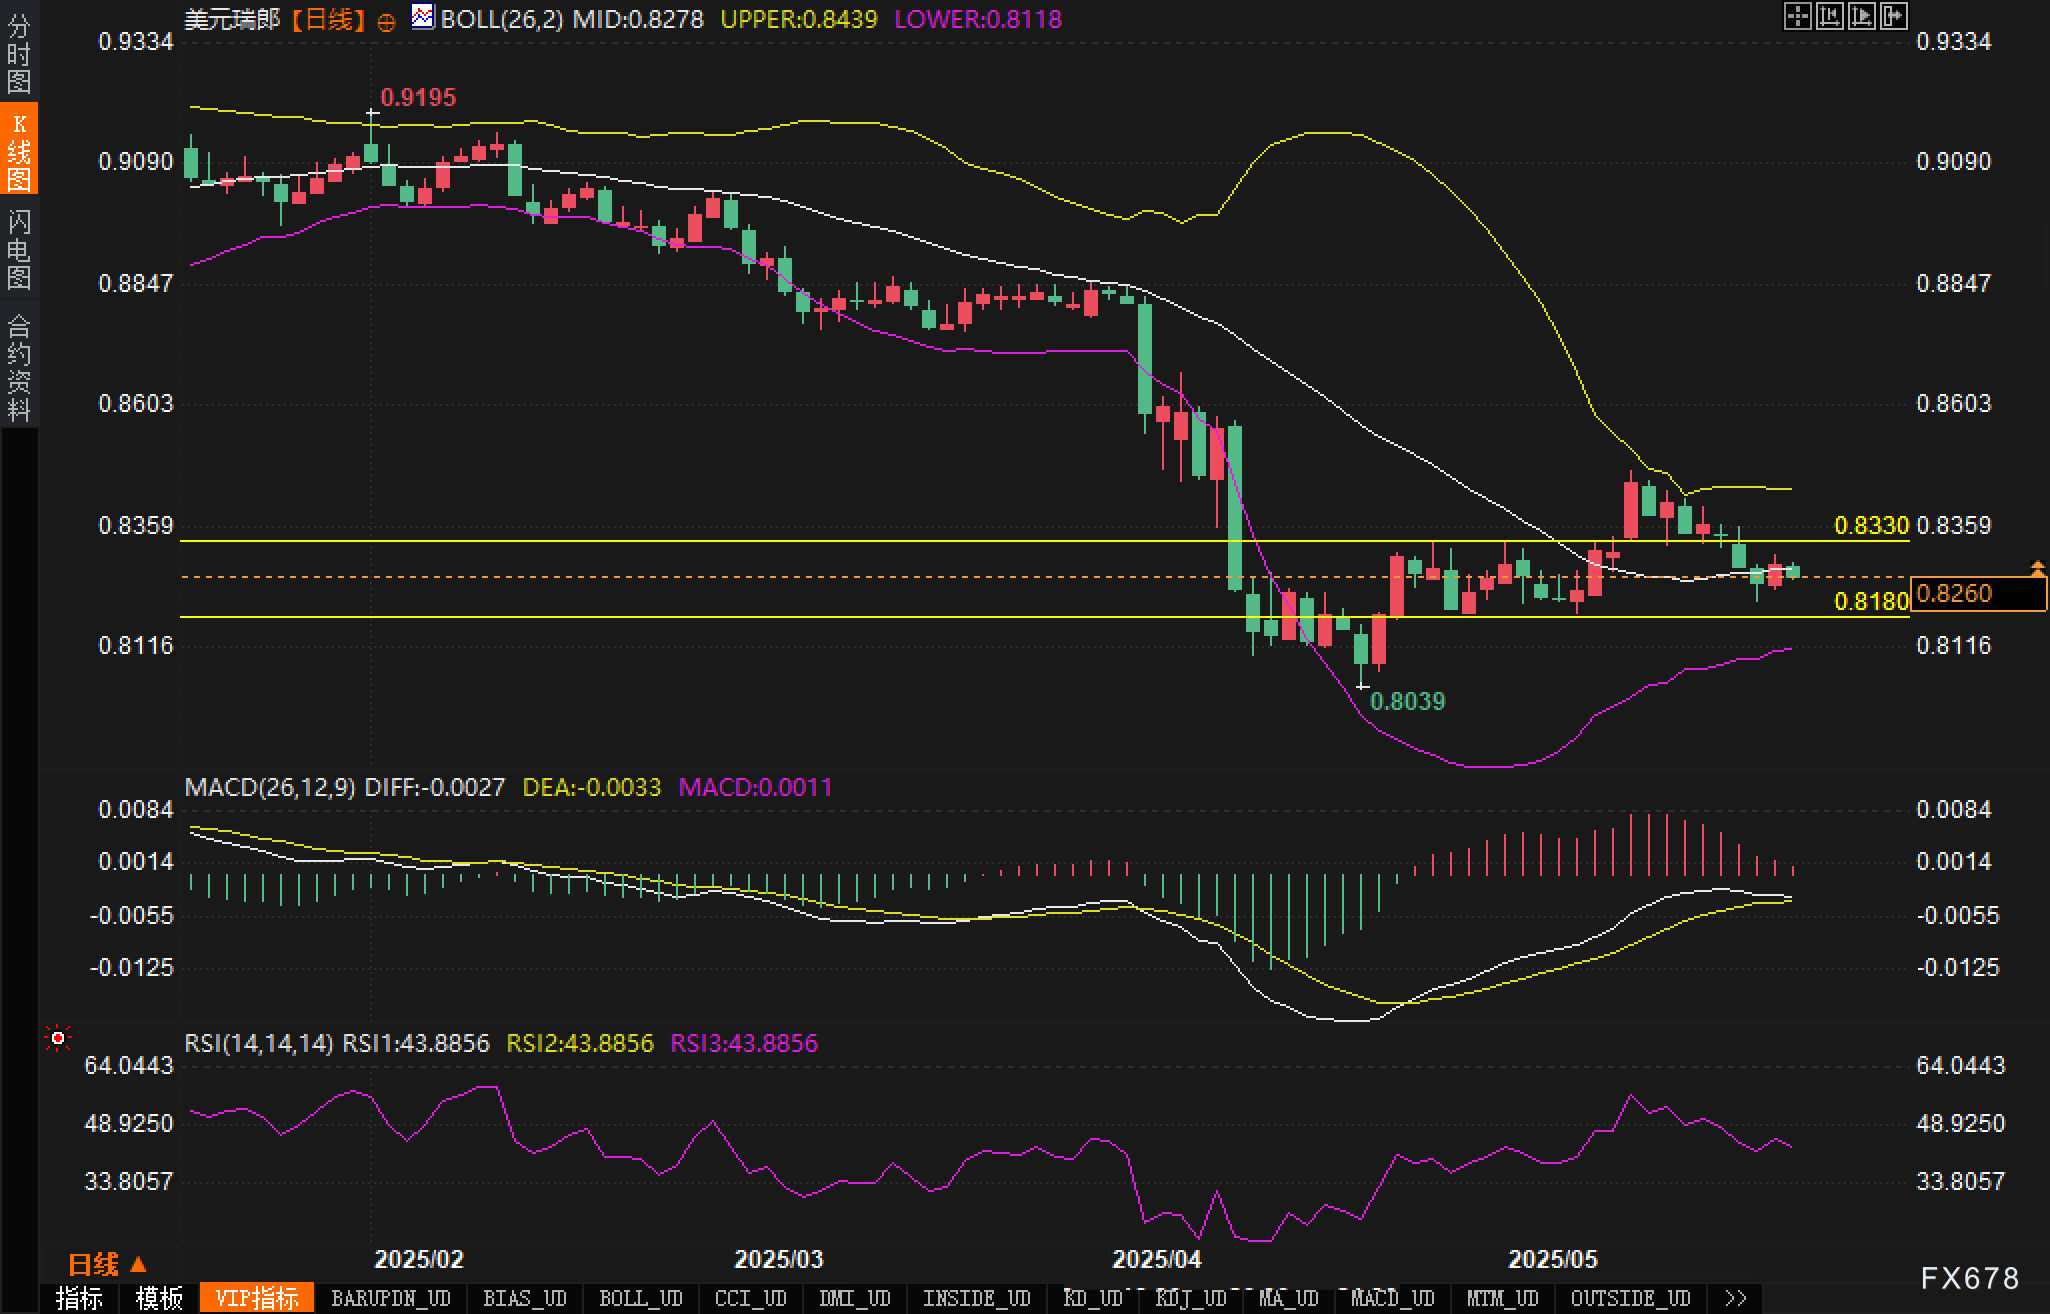The width and height of the screenshot is (2050, 1314).
Task: Click the orange circled-plus icon beside 日线
Action: 386,22
